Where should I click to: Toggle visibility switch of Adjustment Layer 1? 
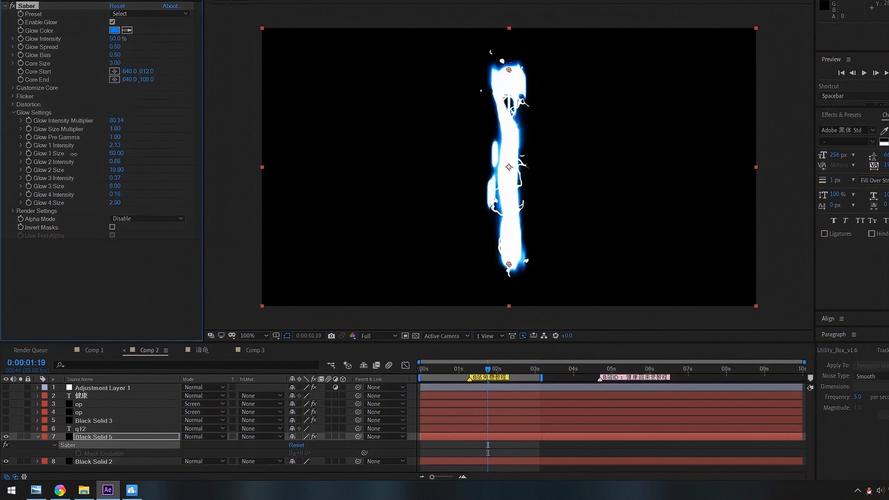tap(6, 388)
